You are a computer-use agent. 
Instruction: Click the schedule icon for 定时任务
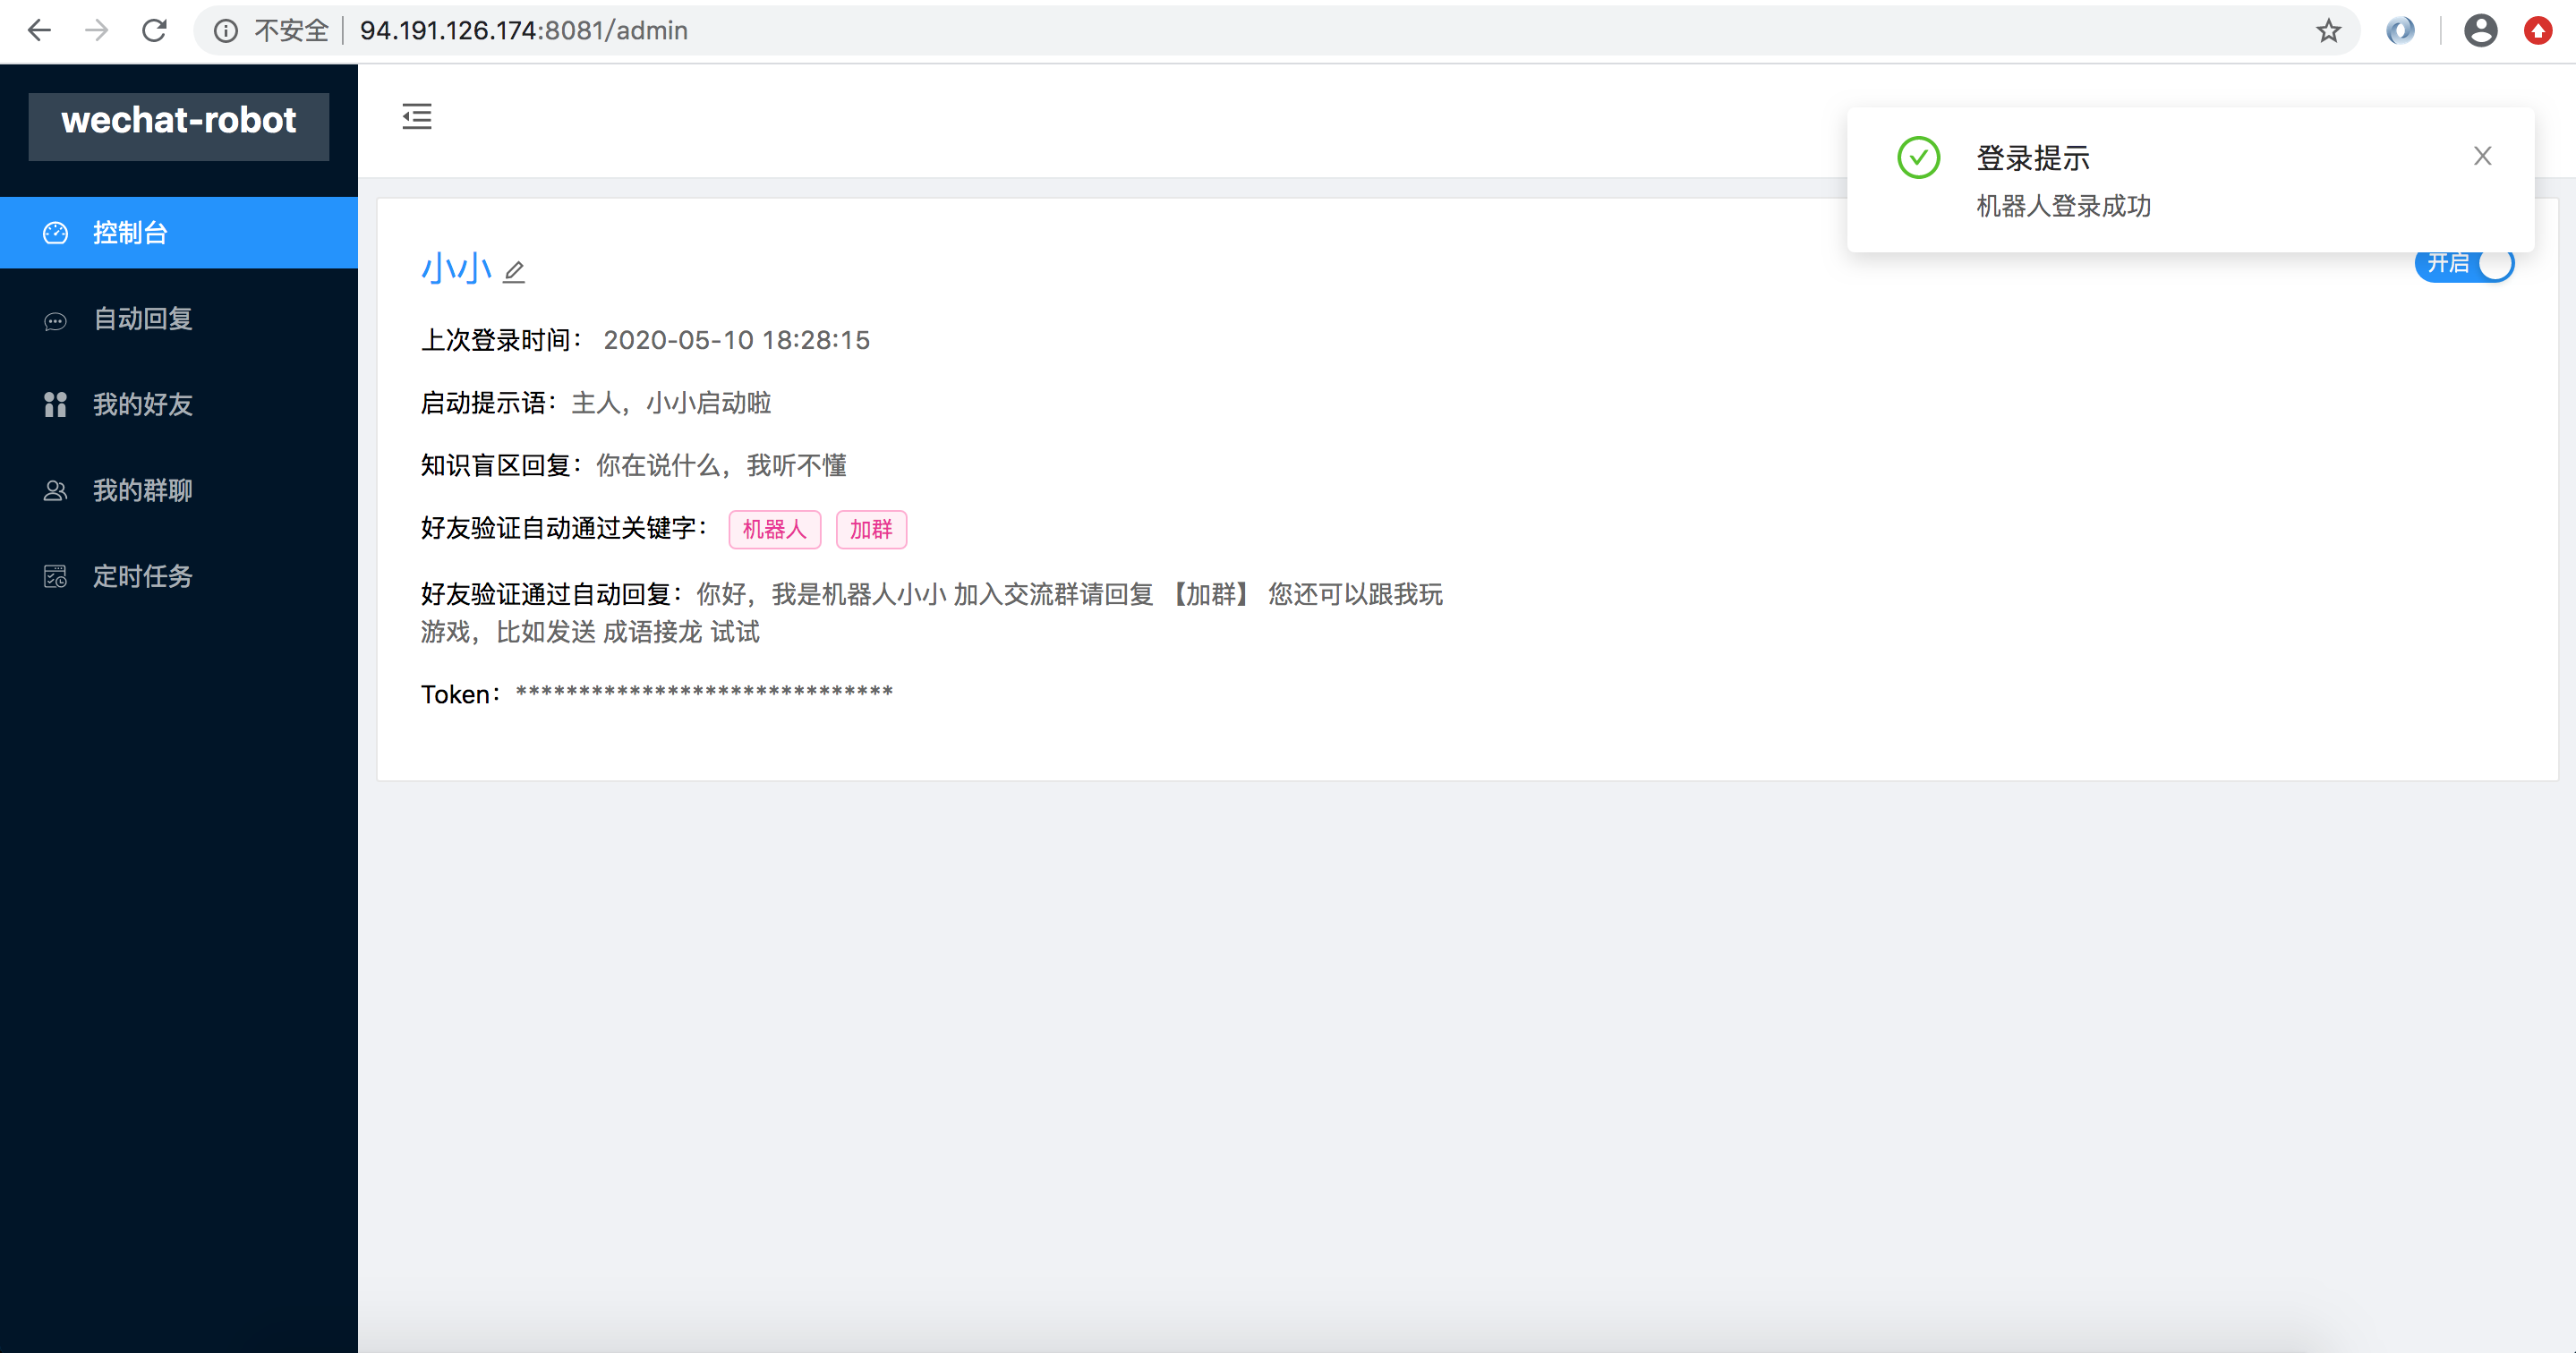(x=55, y=577)
